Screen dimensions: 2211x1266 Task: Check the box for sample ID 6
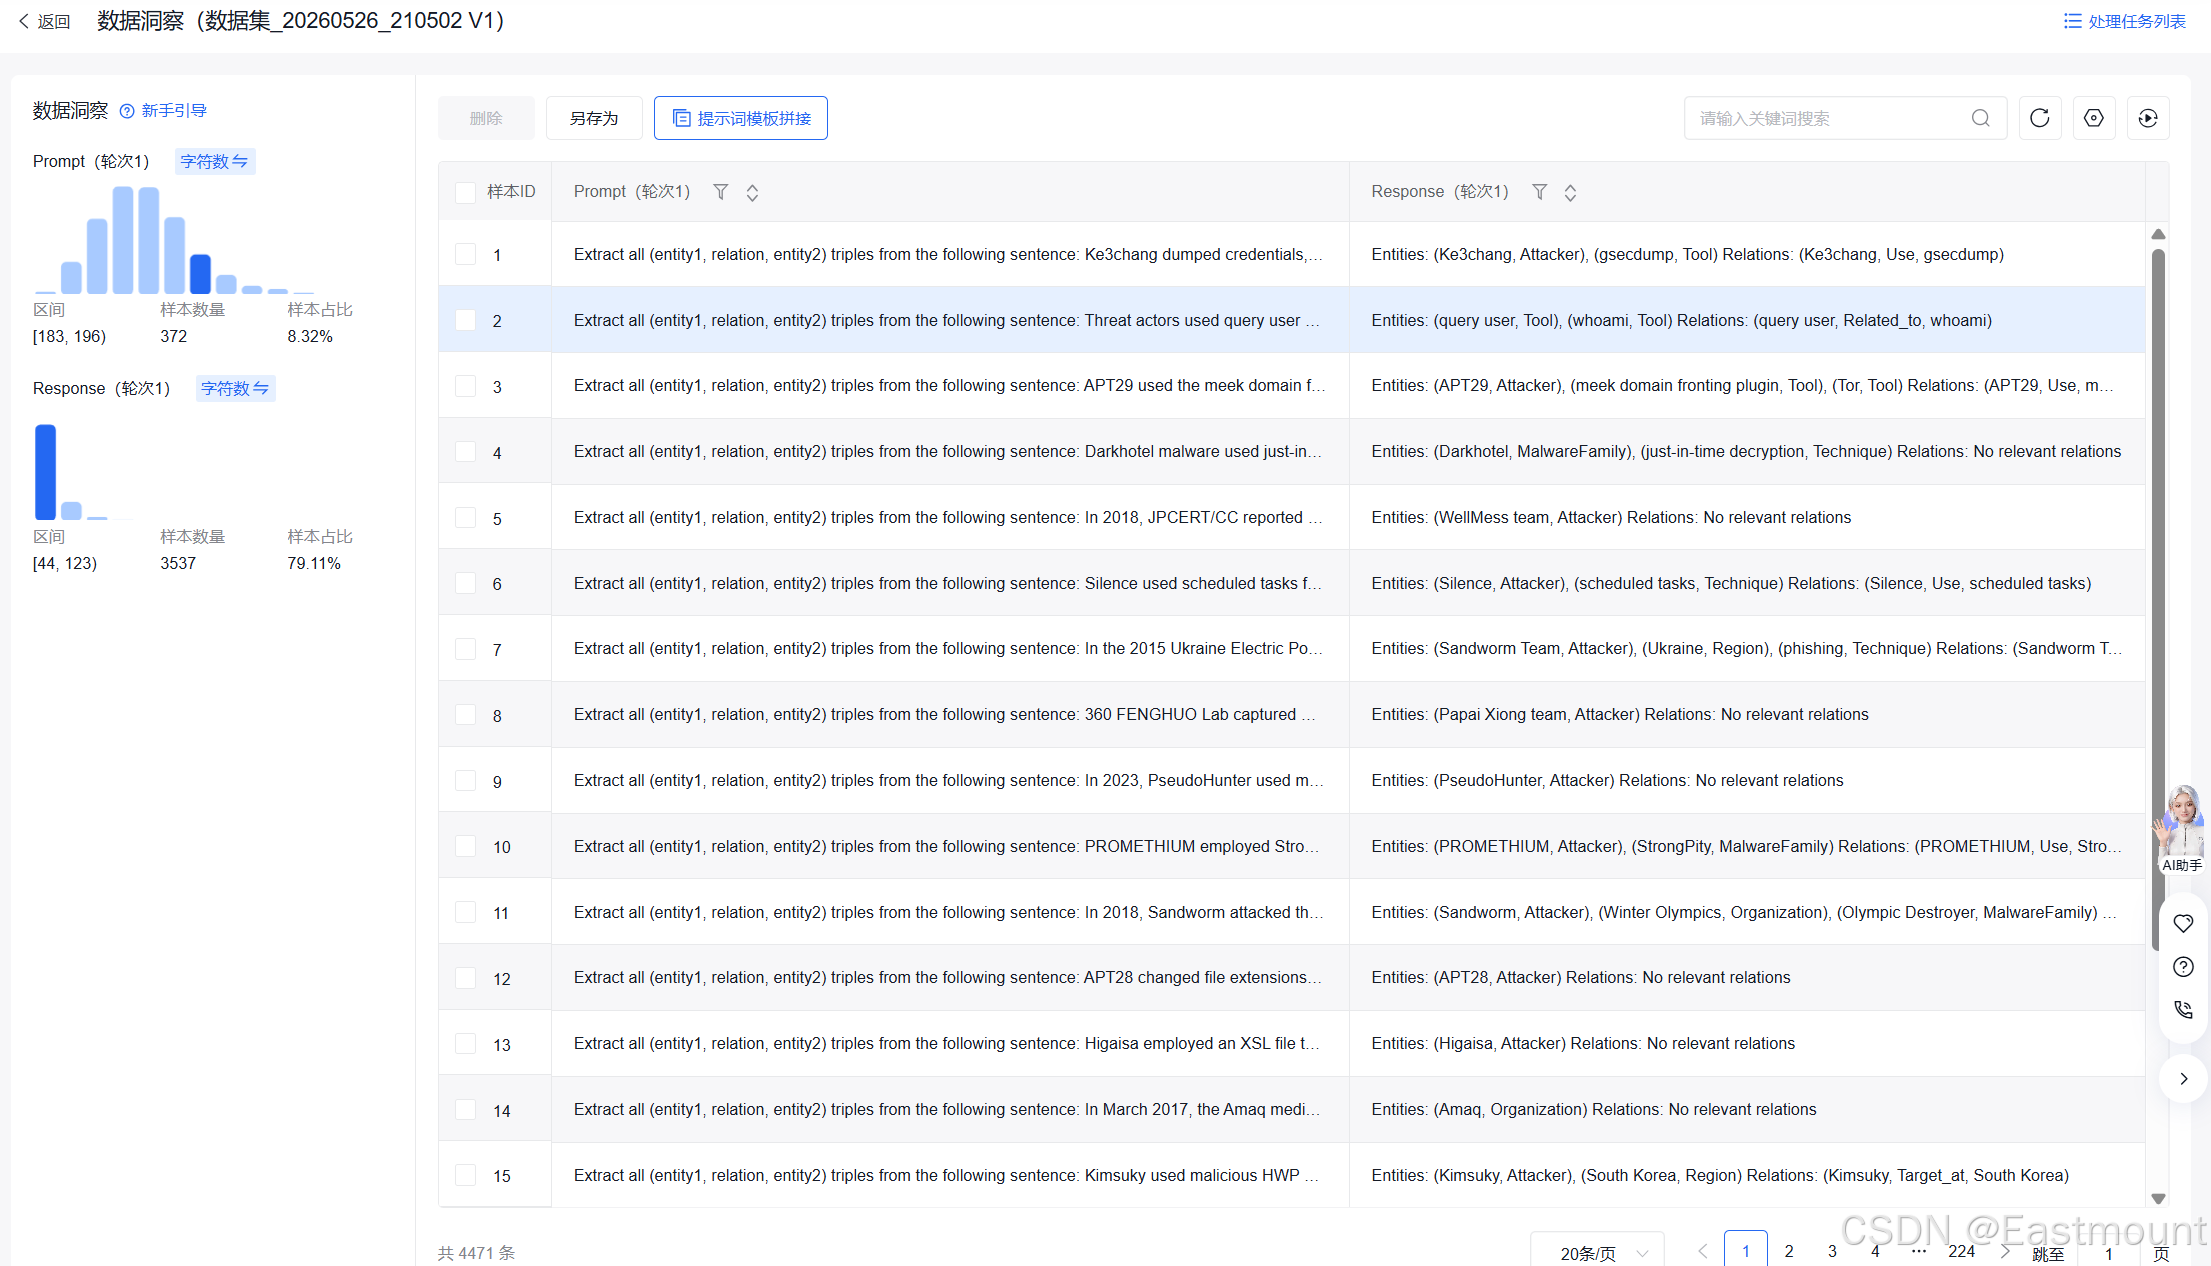pos(465,583)
